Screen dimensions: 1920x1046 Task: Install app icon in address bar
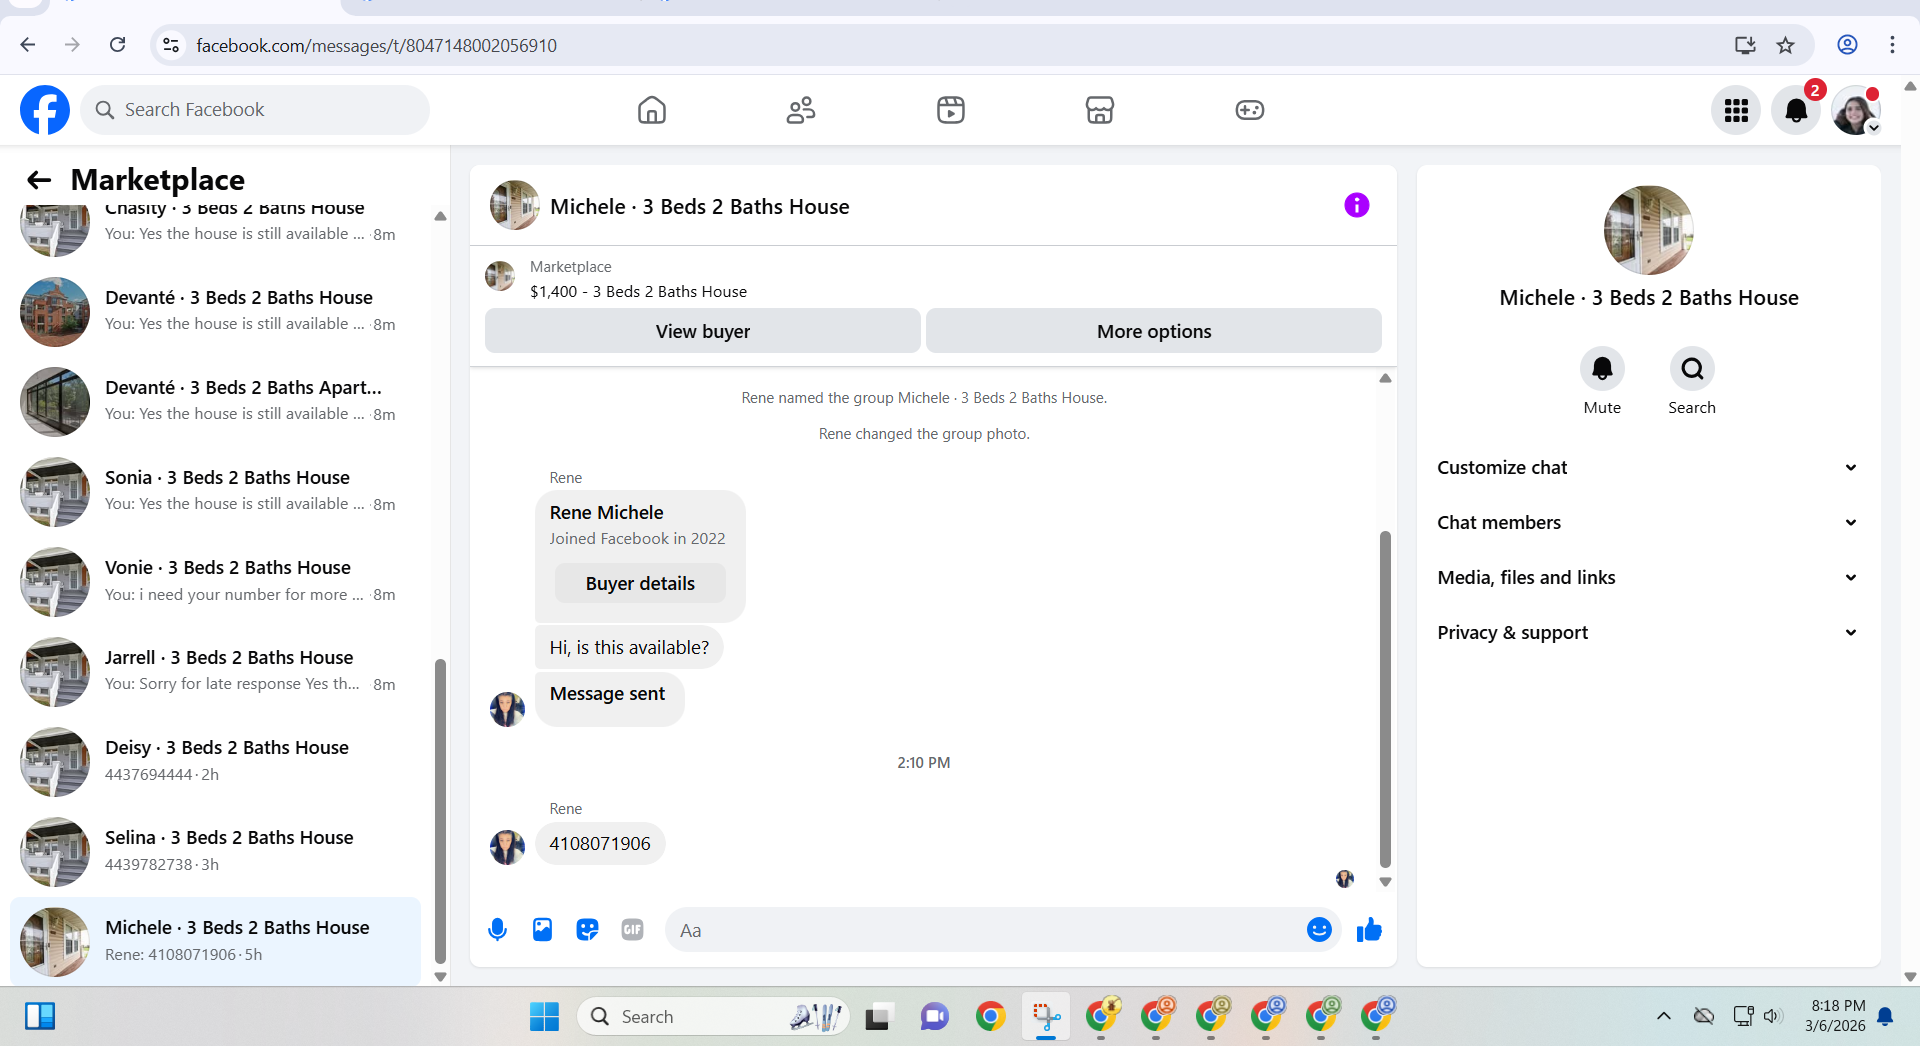[x=1745, y=45]
